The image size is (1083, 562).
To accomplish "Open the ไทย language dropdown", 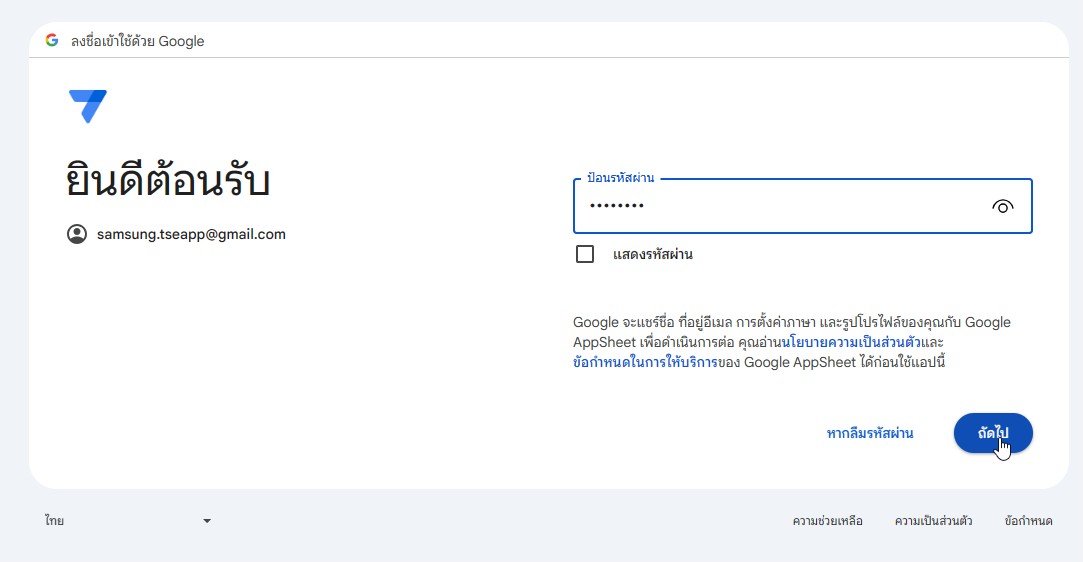I will pyautogui.click(x=128, y=521).
